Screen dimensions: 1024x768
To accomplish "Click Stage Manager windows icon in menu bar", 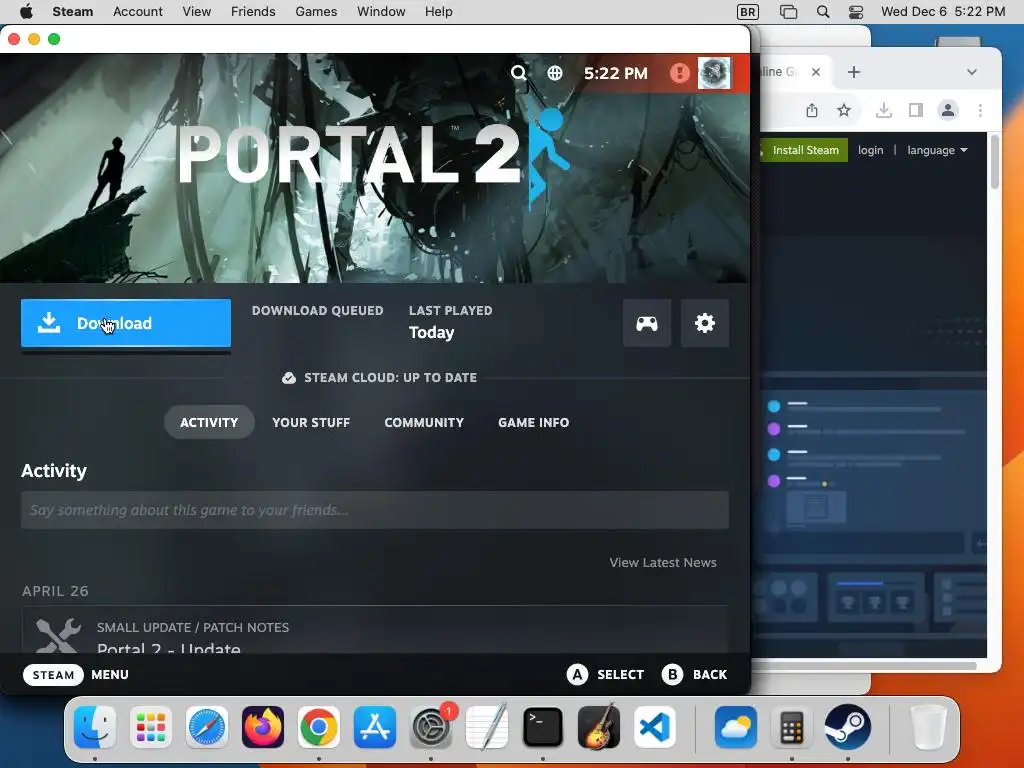I will (x=788, y=12).
